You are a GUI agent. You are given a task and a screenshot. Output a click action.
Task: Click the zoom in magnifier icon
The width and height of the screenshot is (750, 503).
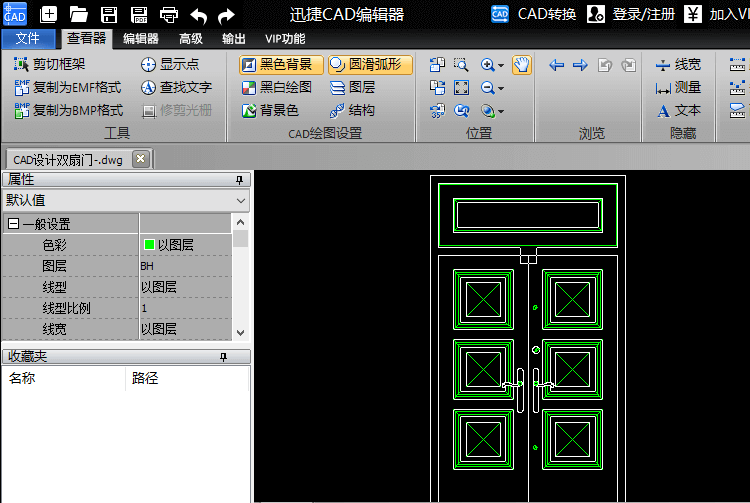[487, 65]
